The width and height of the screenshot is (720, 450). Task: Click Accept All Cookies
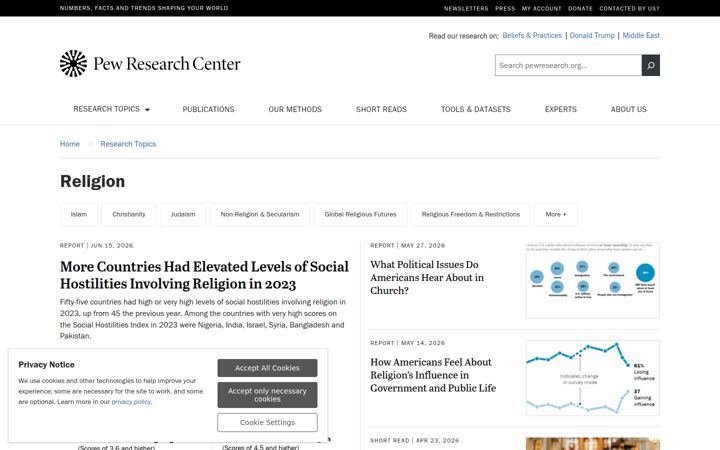[267, 368]
